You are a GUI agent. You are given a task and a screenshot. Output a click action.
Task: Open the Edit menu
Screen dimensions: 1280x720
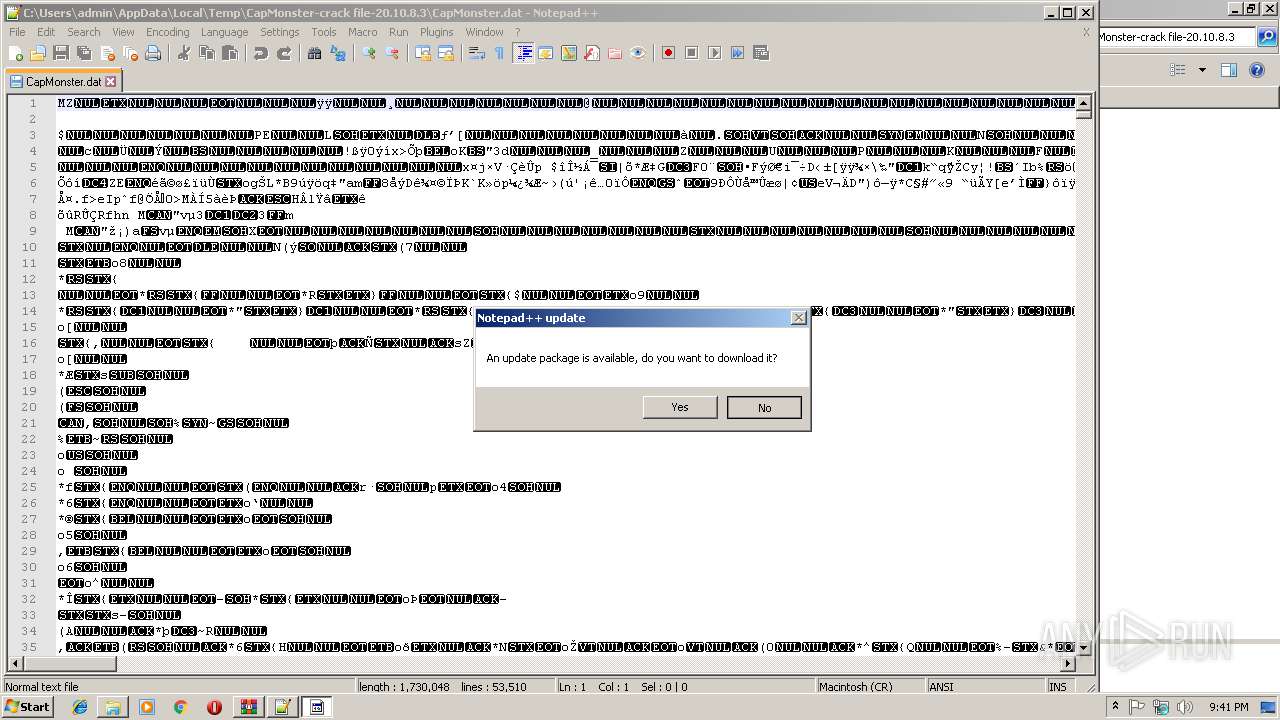(x=46, y=32)
